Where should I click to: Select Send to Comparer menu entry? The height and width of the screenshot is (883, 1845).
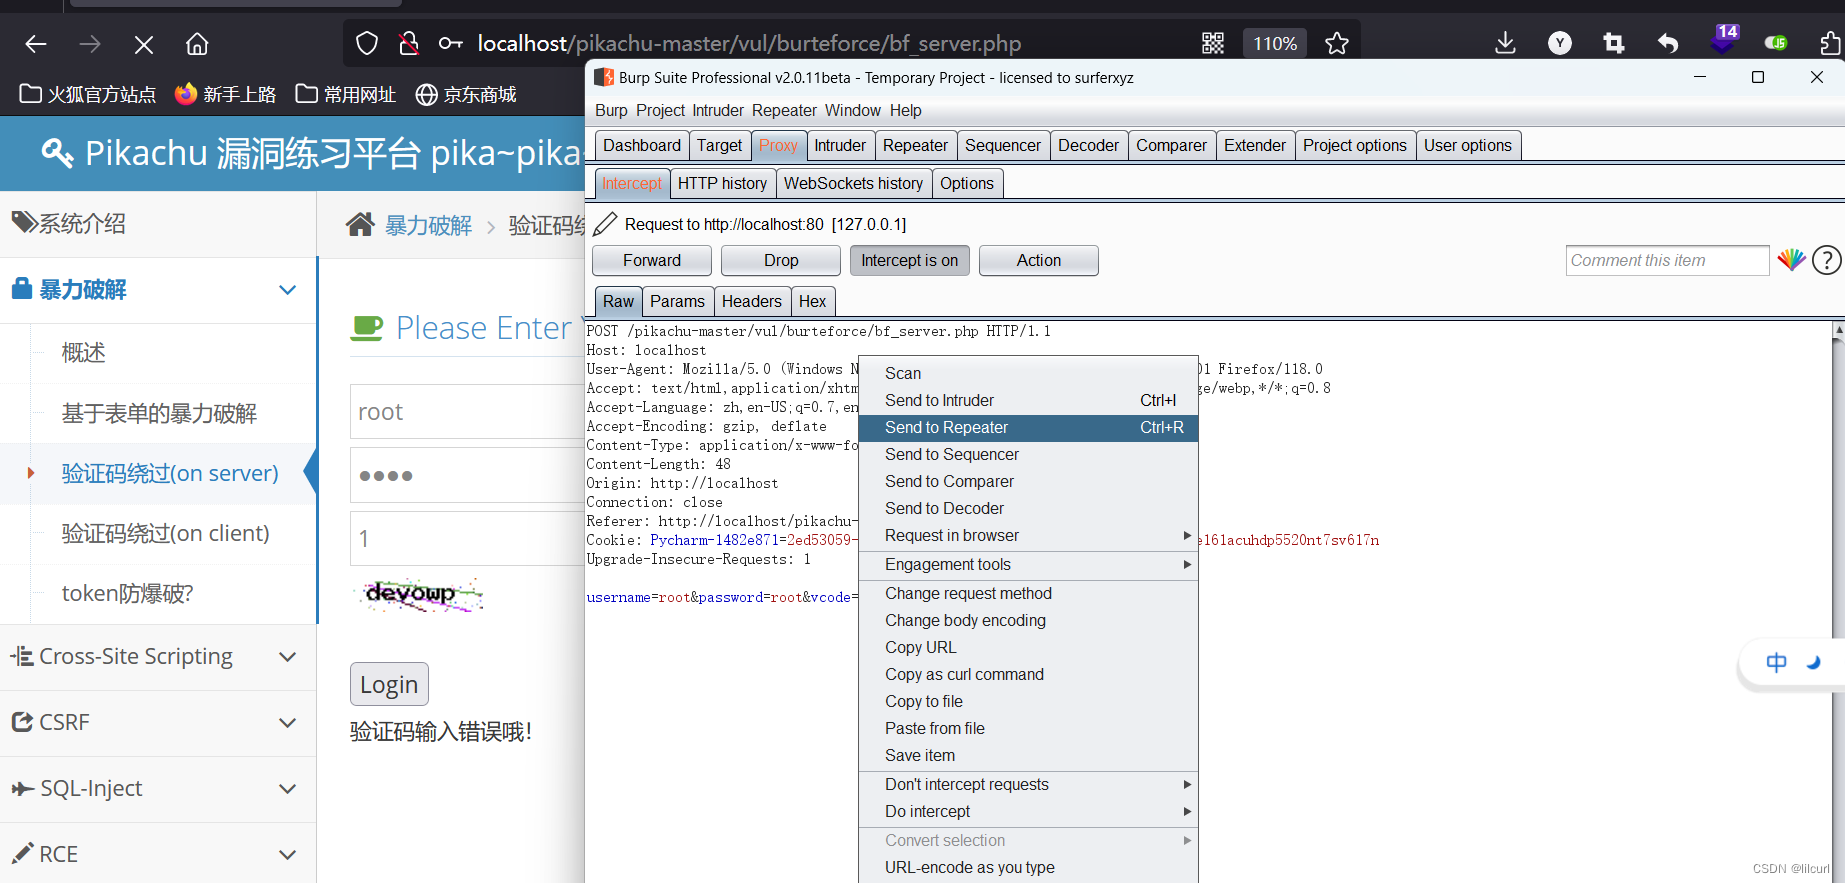point(1028,481)
